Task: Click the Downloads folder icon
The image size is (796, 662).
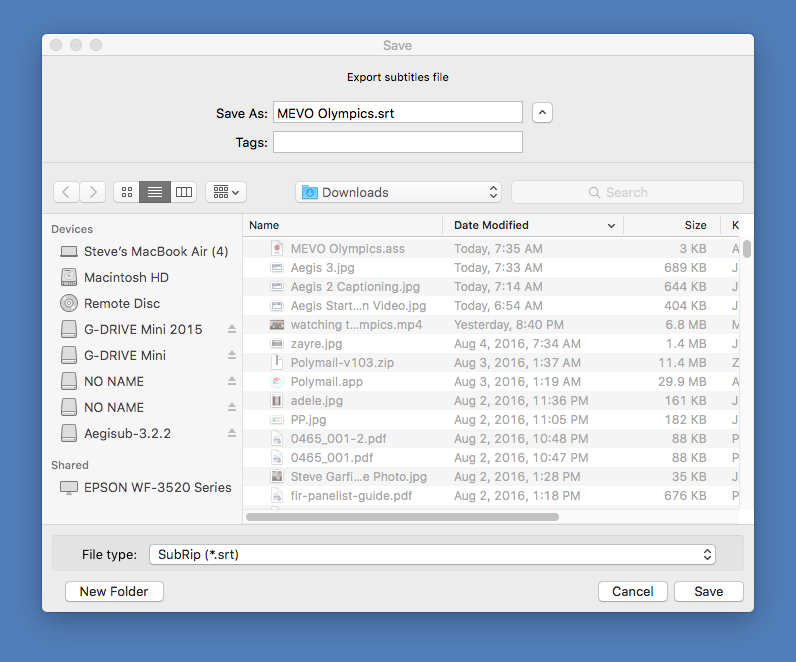Action: point(310,192)
